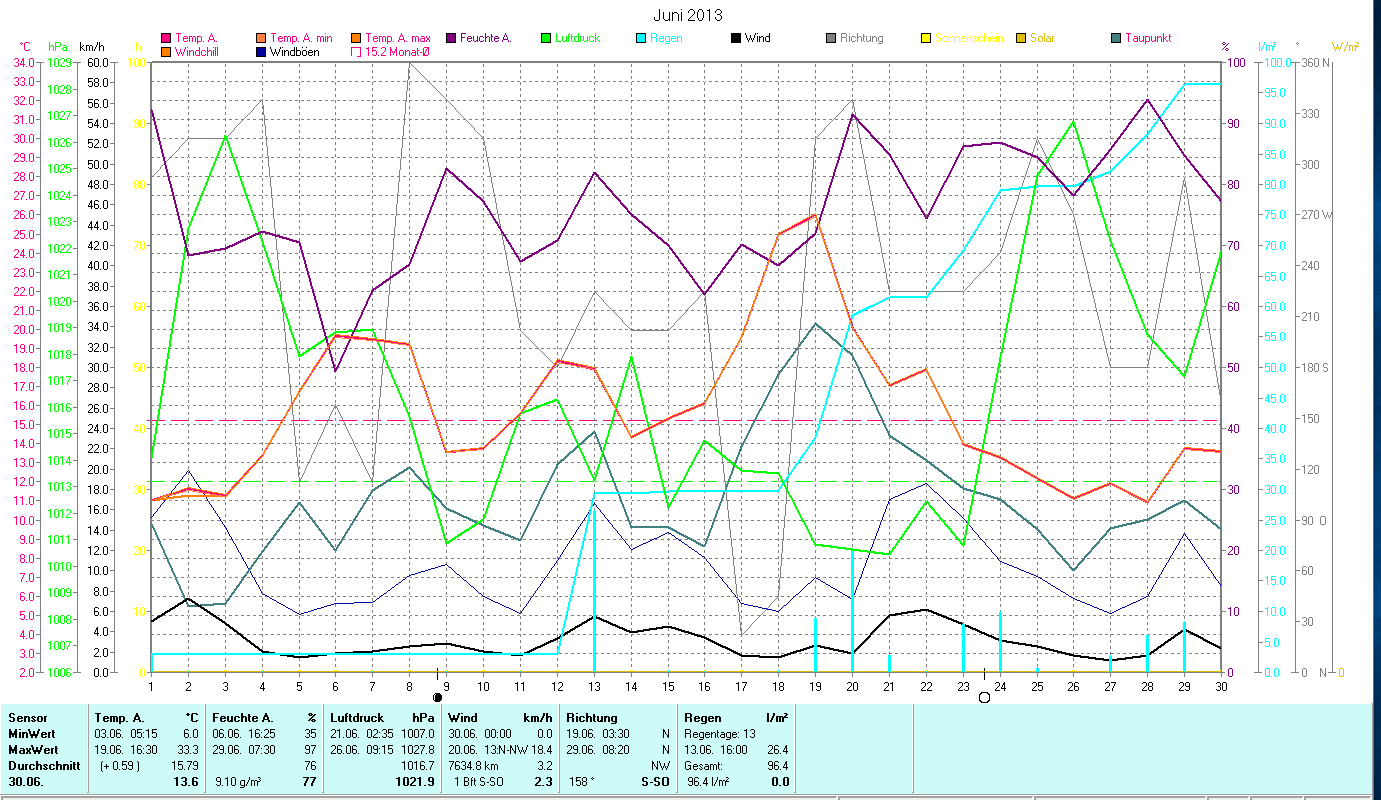The width and height of the screenshot is (1381, 800).
Task: Click the "MinWert" row label
Action: pos(30,733)
